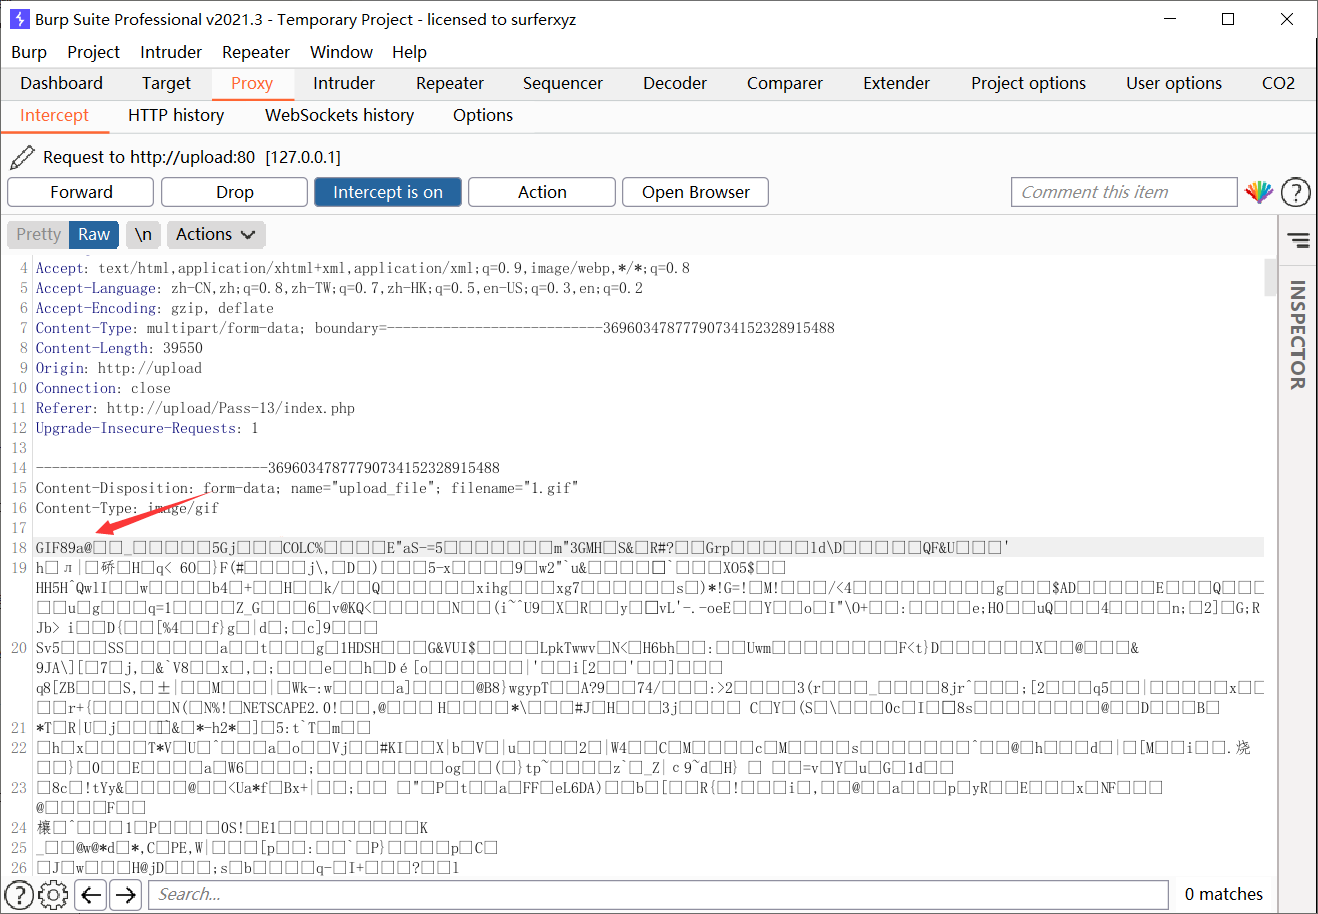Image resolution: width=1318 pixels, height=914 pixels.
Task: Go to next search match arrow
Action: (125, 894)
